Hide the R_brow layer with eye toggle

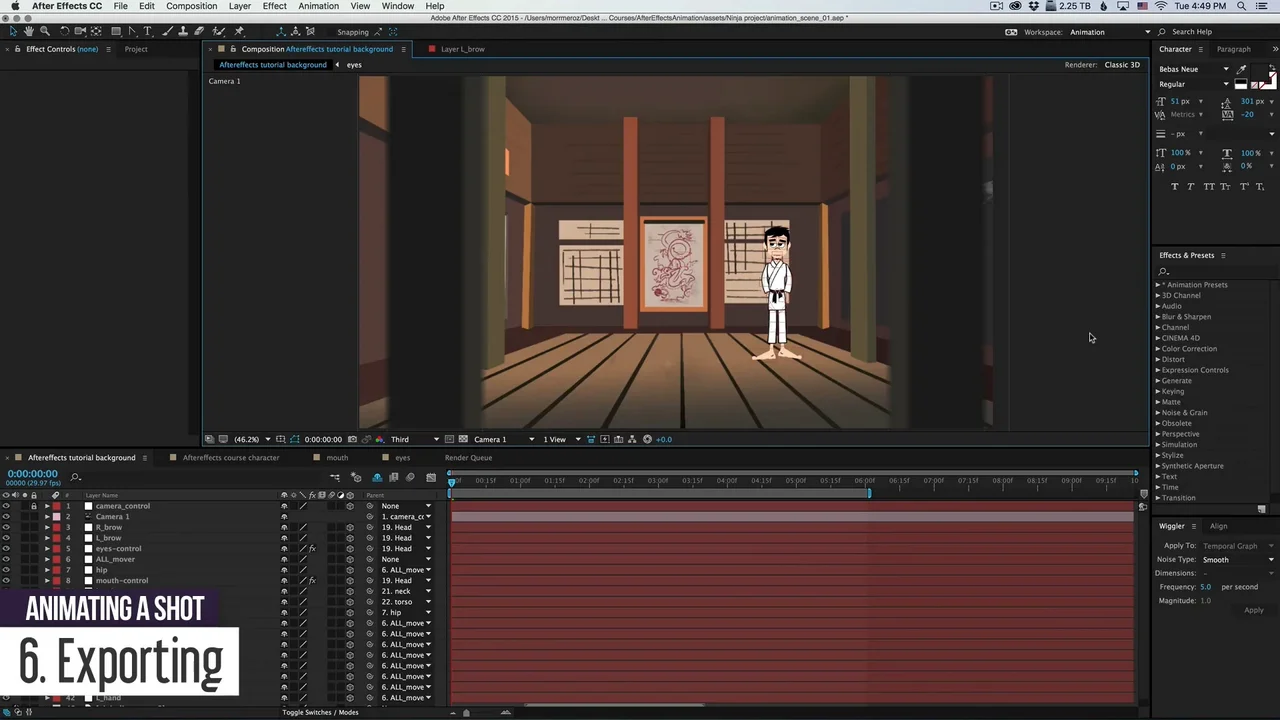(6, 527)
